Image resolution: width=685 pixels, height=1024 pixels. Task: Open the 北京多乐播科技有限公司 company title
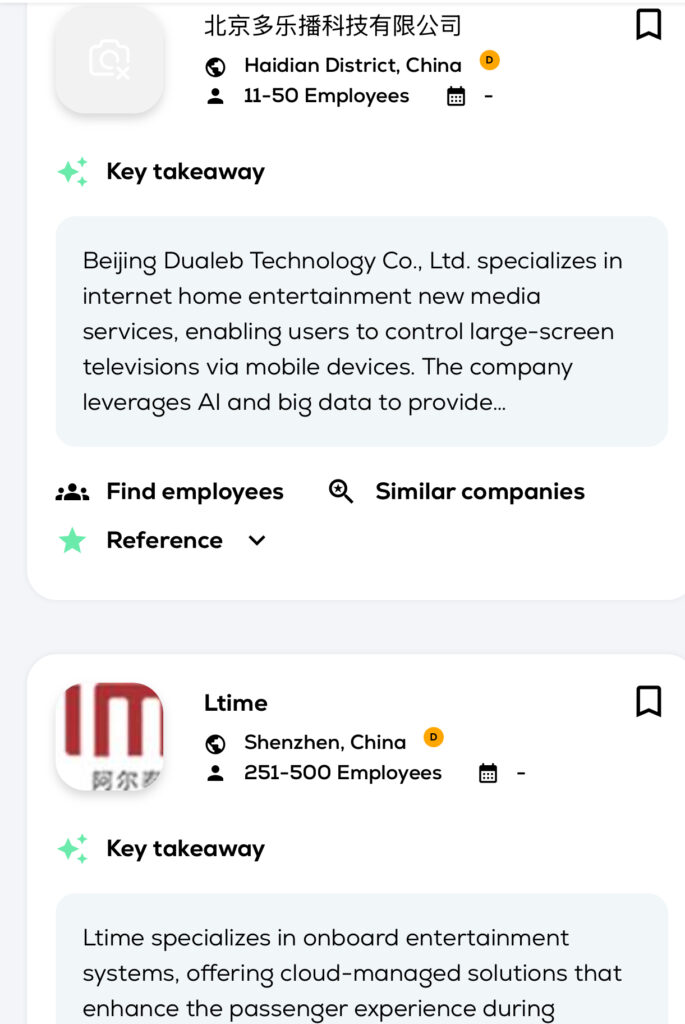333,26
